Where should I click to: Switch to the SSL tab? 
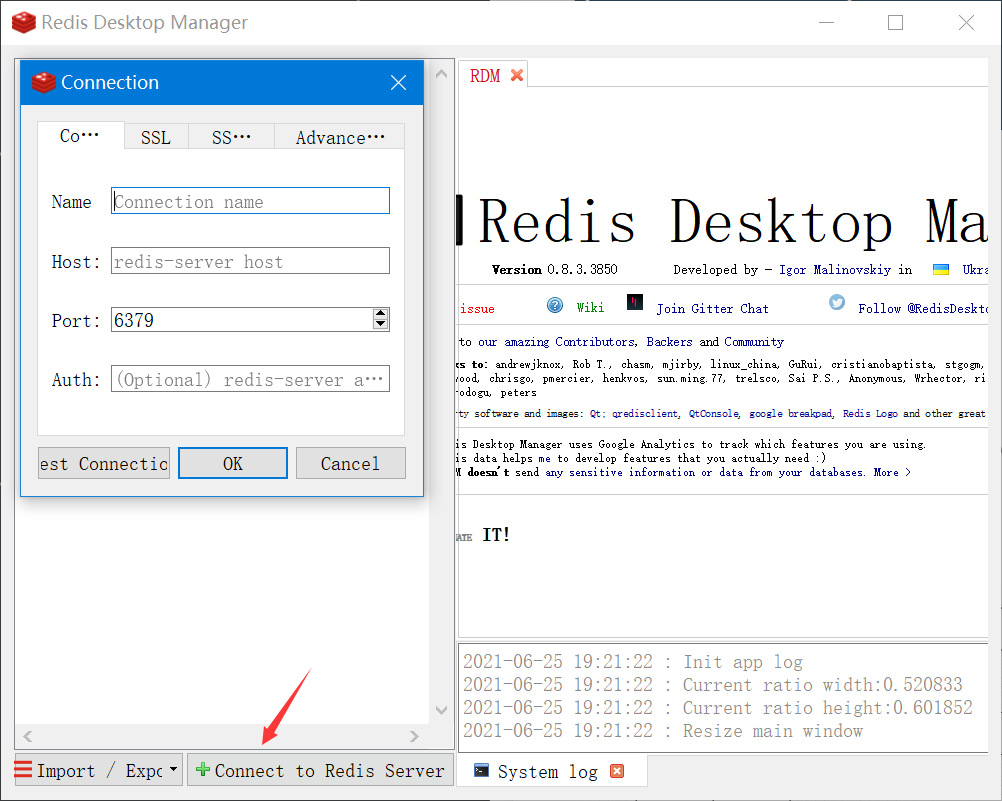[x=156, y=137]
